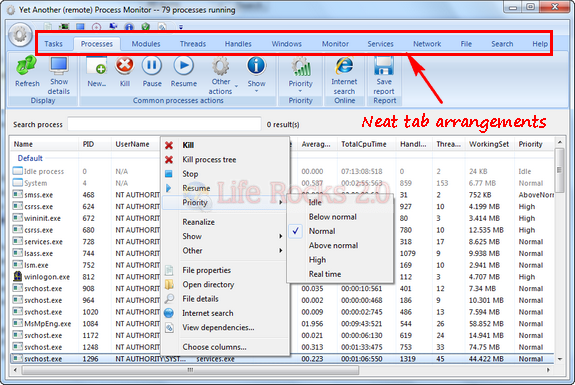Click the UserName column header
The image size is (575, 385).
pyautogui.click(x=135, y=144)
